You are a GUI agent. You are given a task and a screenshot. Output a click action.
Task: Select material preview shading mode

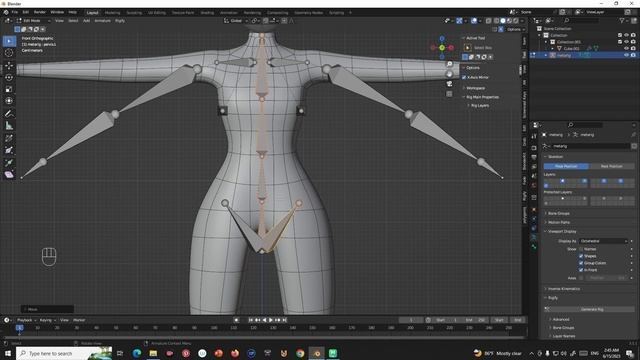tap(509, 20)
